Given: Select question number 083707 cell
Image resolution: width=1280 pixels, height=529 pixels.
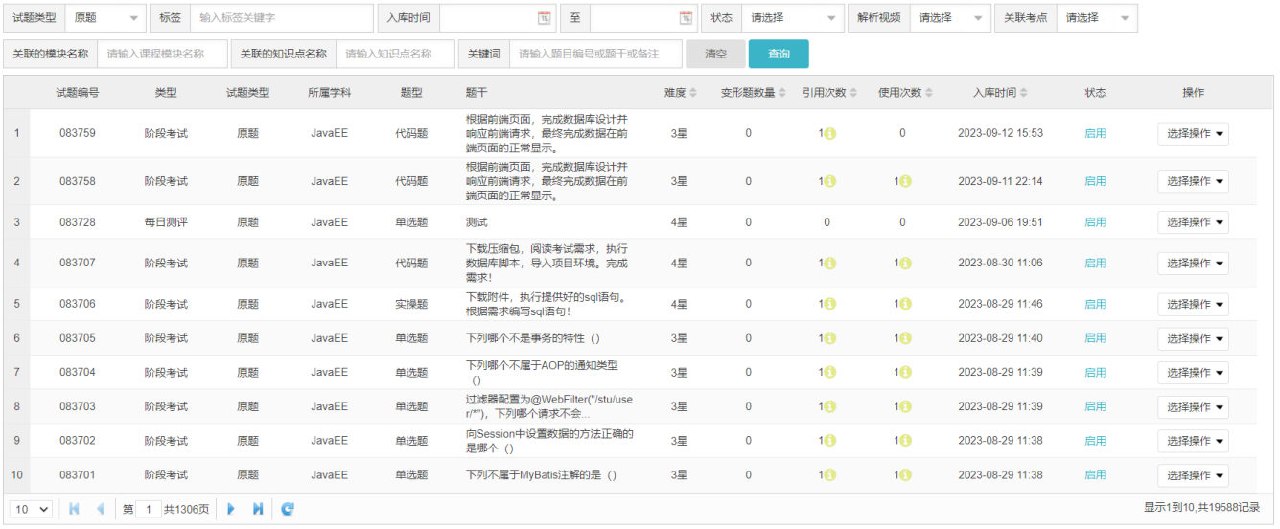Looking at the screenshot, I should pos(77,263).
